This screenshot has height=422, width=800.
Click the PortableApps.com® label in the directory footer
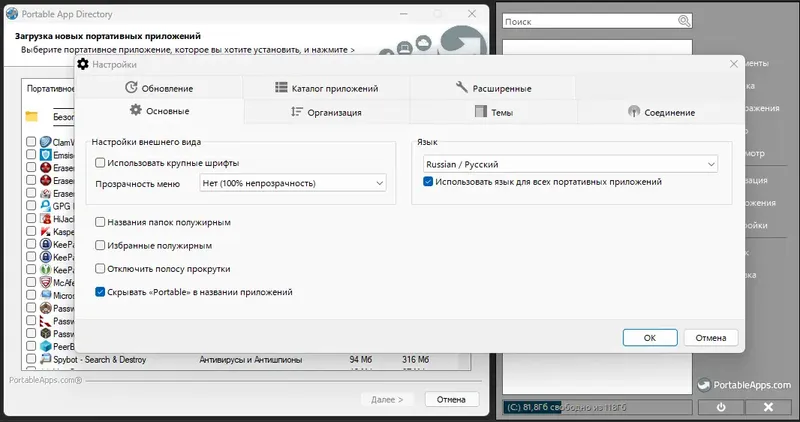[x=45, y=380]
